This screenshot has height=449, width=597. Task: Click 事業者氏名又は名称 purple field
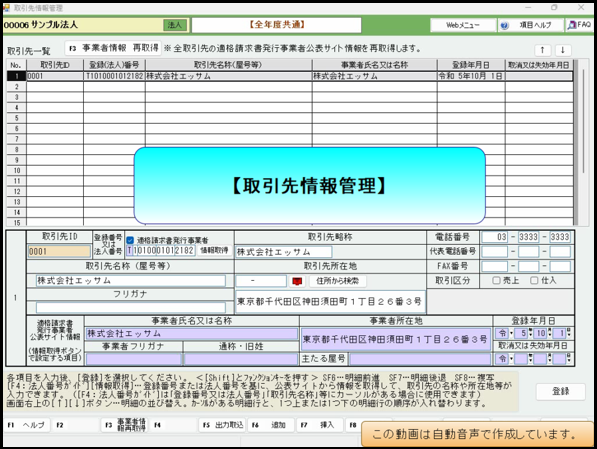(x=192, y=334)
